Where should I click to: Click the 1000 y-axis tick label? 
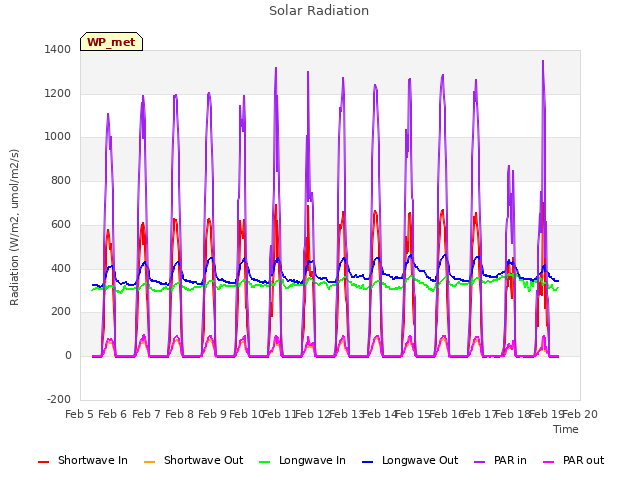[58, 137]
